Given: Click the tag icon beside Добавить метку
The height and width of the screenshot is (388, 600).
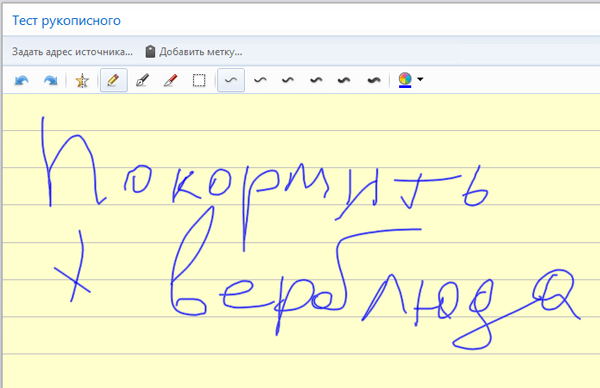Looking at the screenshot, I should [x=150, y=51].
